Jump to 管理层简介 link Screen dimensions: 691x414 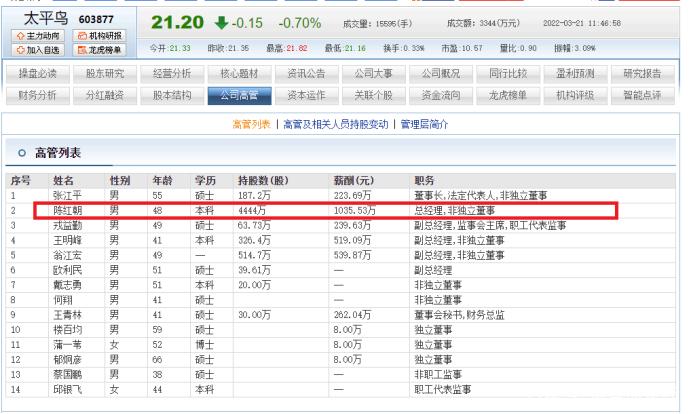coord(424,125)
